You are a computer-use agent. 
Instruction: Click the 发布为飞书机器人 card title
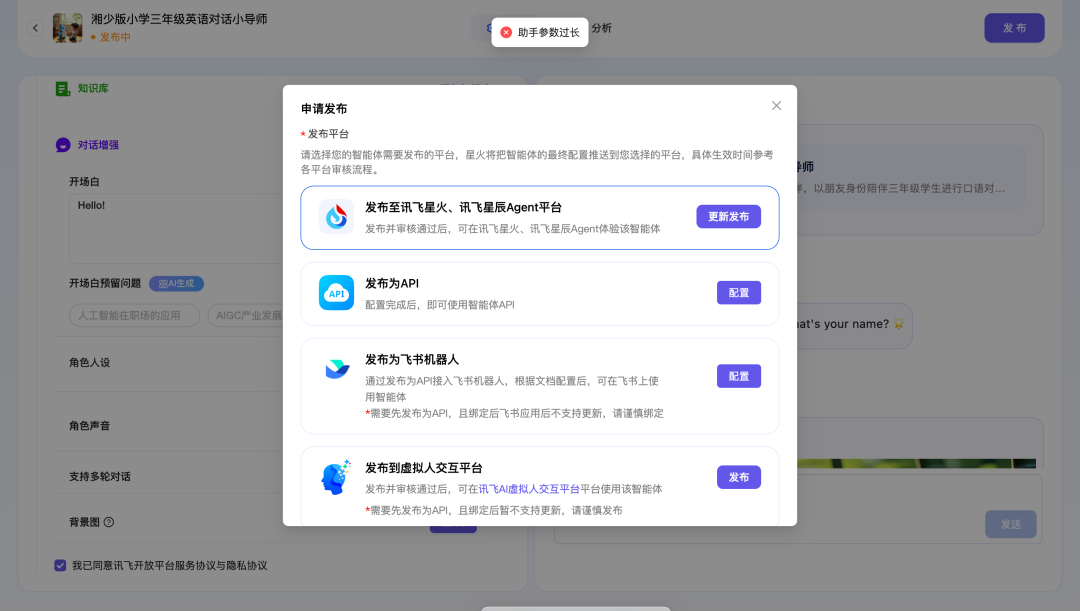point(411,360)
